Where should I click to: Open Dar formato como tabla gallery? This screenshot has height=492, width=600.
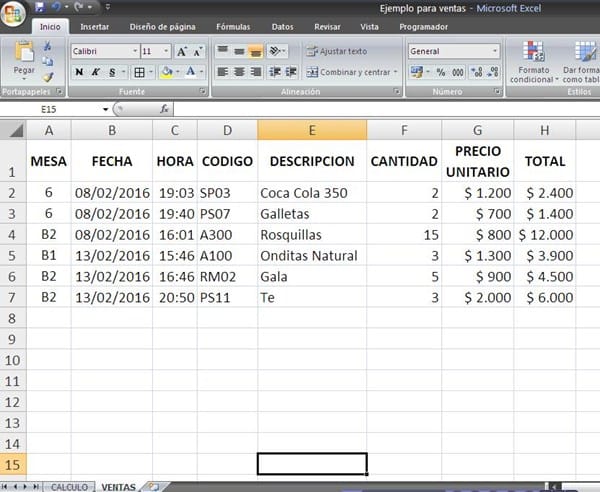point(582,62)
